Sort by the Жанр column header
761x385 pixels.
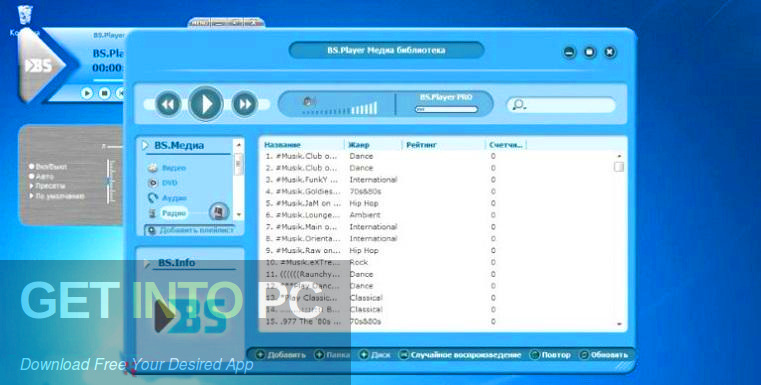pos(359,145)
